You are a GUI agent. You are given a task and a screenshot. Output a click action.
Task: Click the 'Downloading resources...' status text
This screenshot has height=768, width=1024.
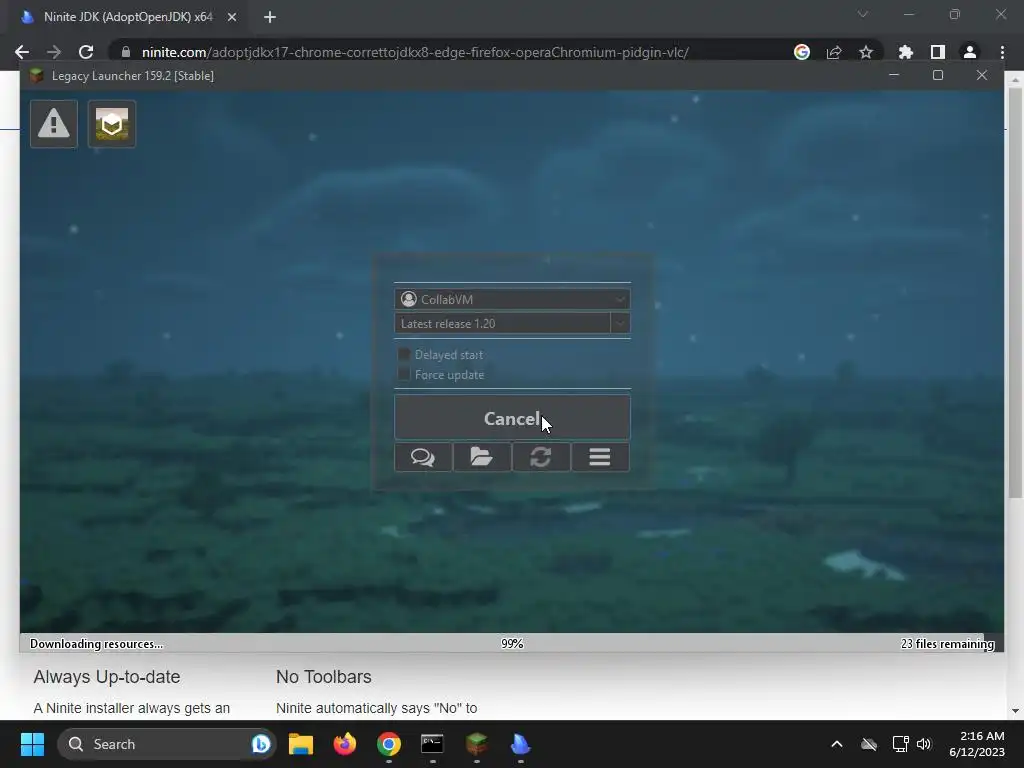[97, 644]
